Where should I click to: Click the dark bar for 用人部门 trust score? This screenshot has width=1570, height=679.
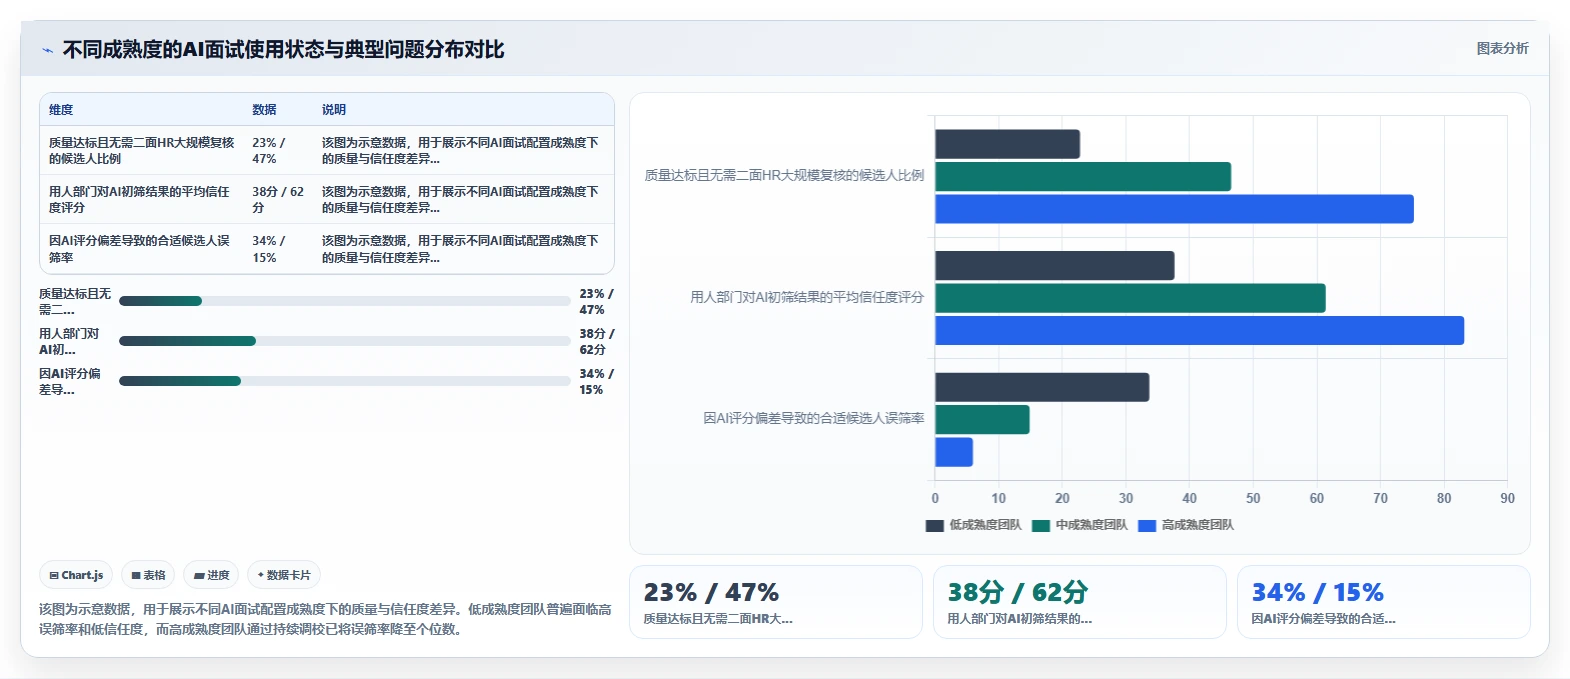(x=1055, y=265)
